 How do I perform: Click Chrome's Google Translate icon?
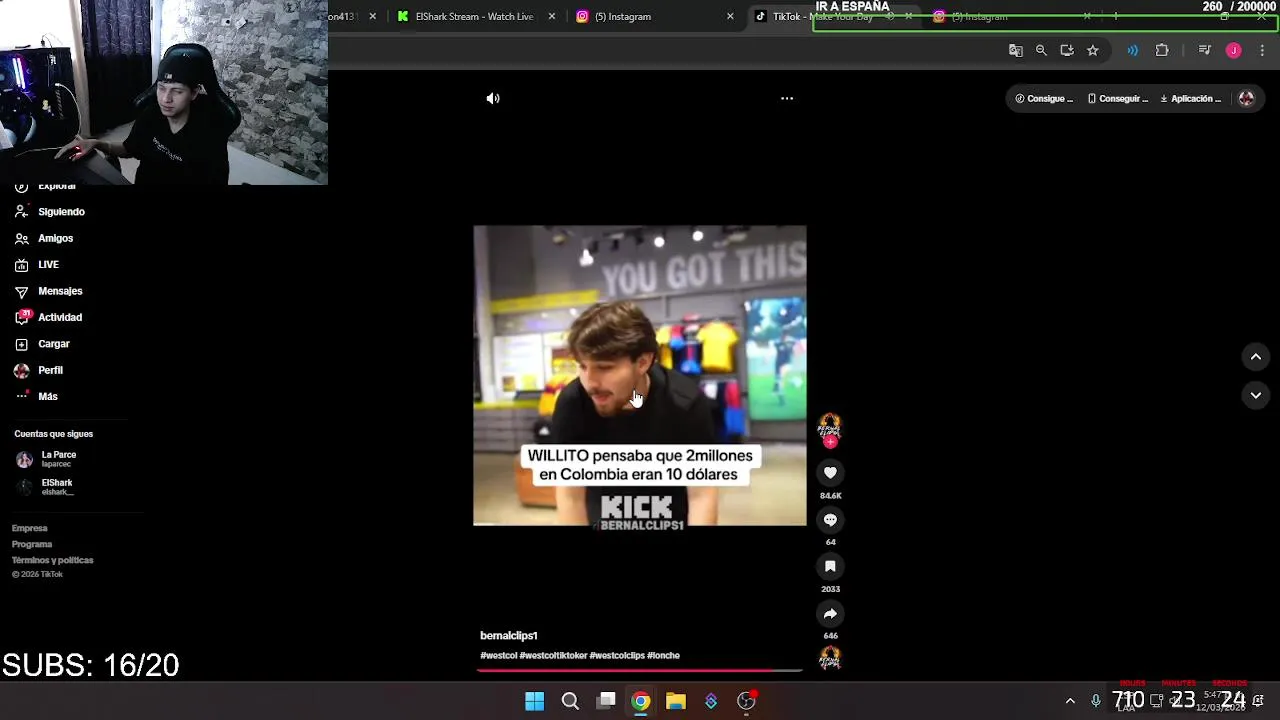(x=1016, y=50)
